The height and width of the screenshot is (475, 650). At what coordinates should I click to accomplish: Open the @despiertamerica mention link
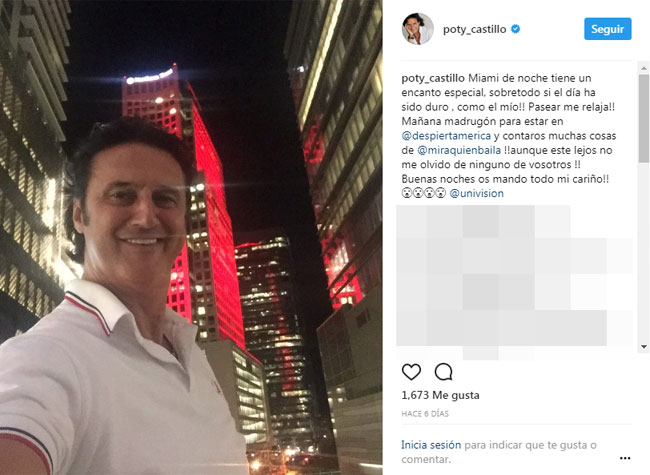446,136
